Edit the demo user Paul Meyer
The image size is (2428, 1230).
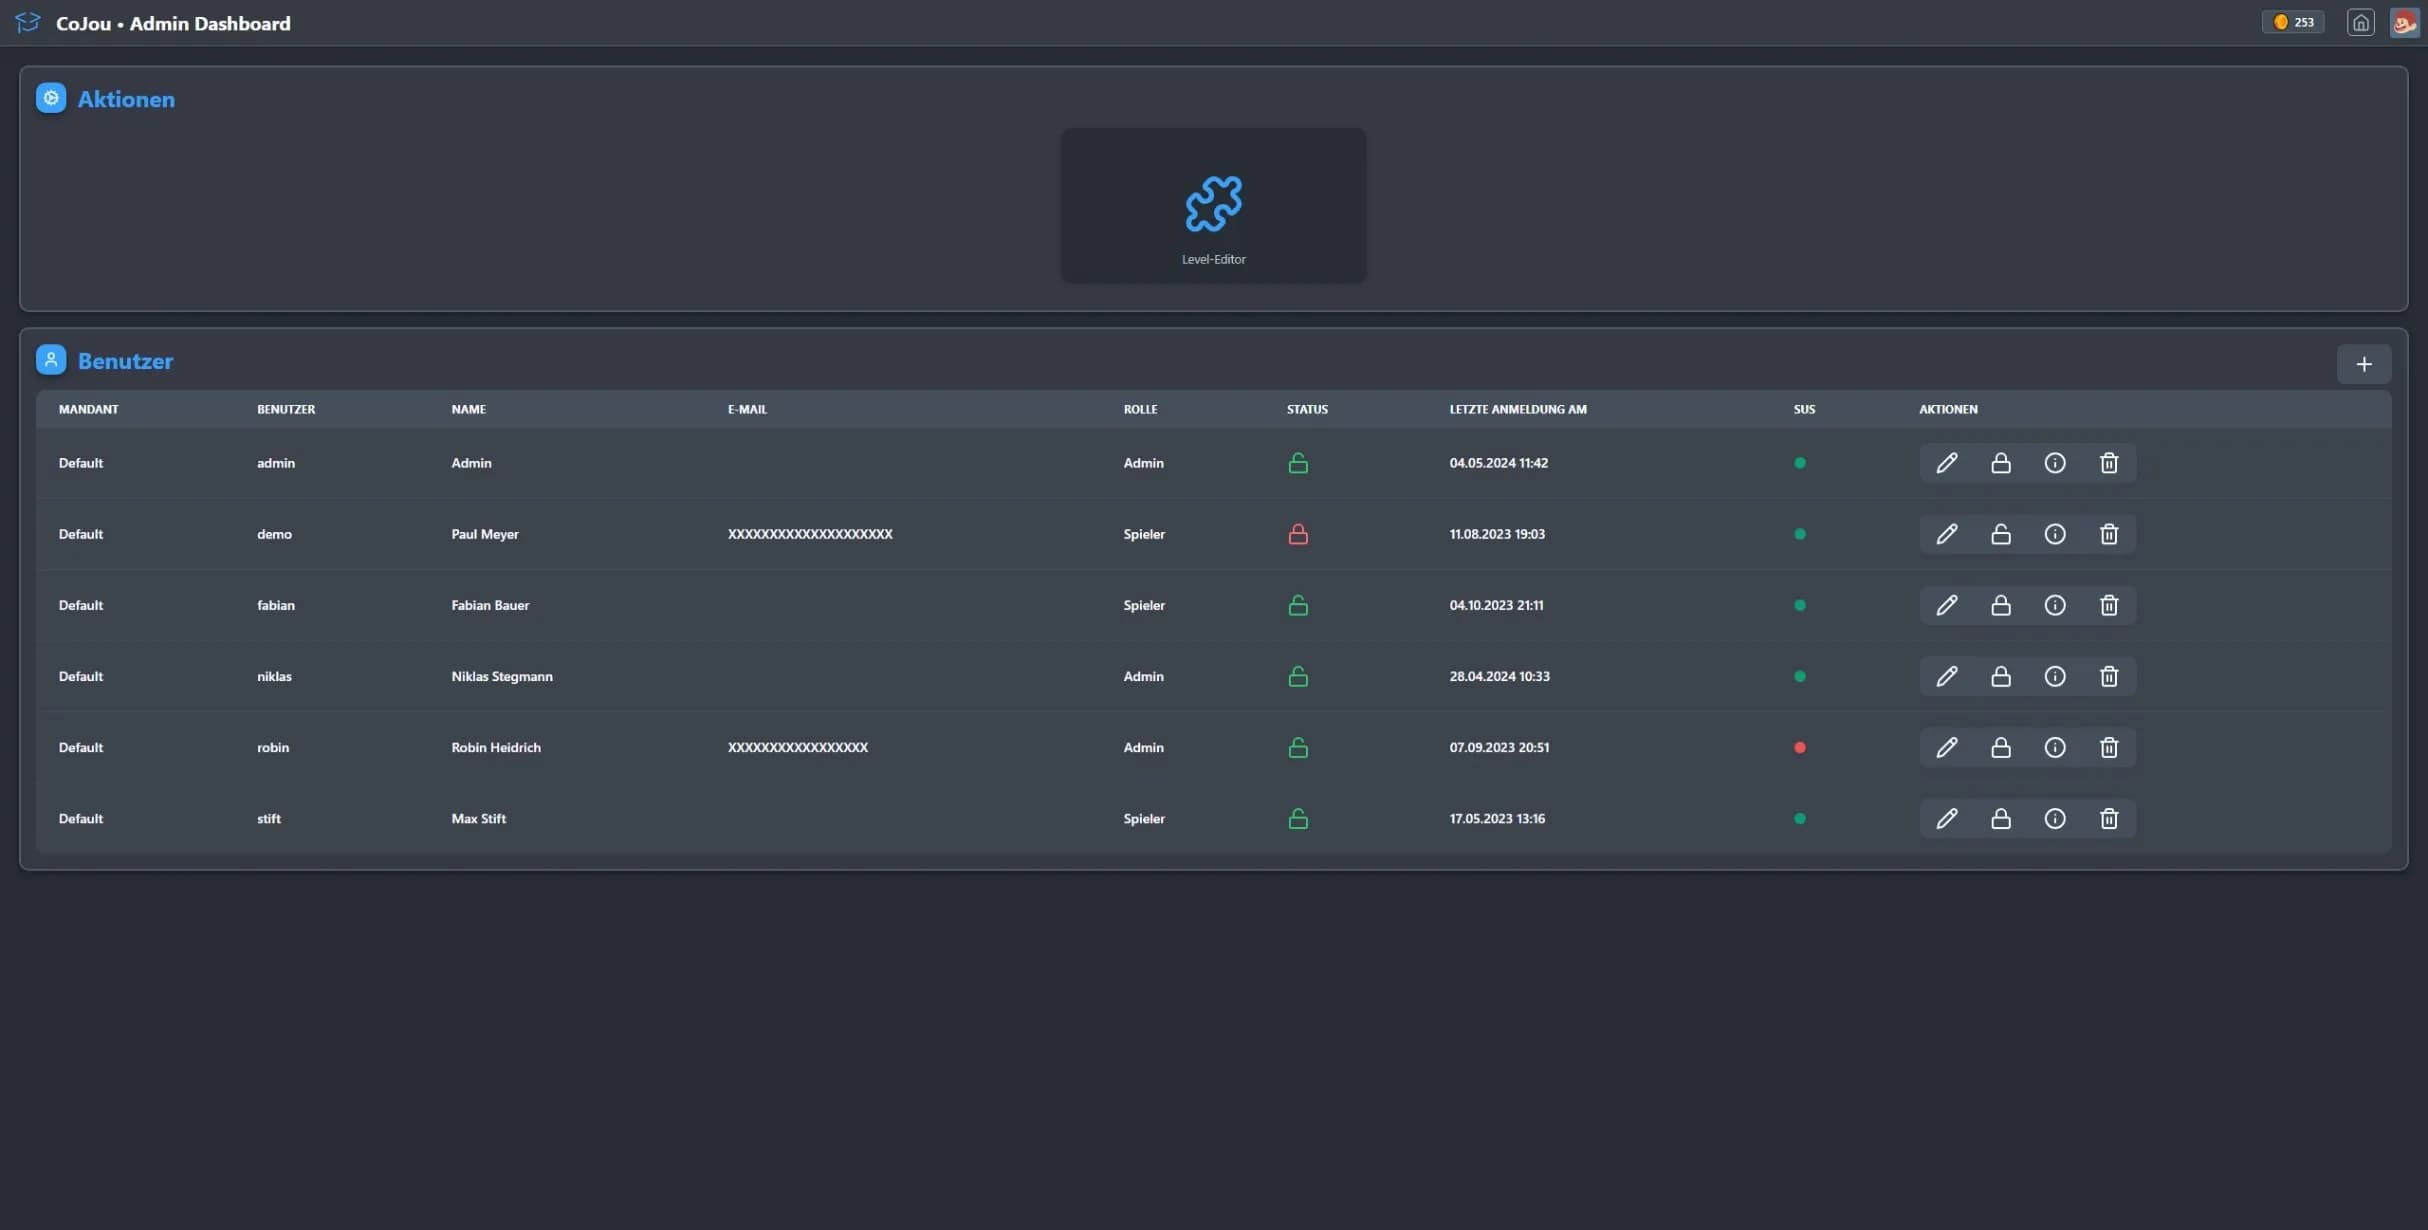[x=1946, y=534]
